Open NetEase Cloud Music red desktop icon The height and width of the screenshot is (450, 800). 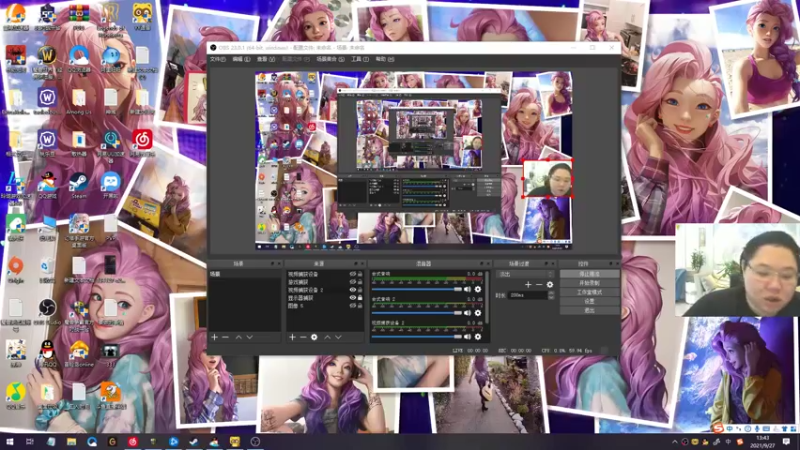[142, 143]
